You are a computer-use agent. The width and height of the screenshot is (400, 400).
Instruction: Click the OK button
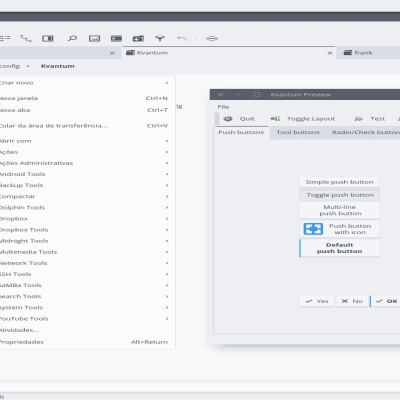(x=385, y=301)
